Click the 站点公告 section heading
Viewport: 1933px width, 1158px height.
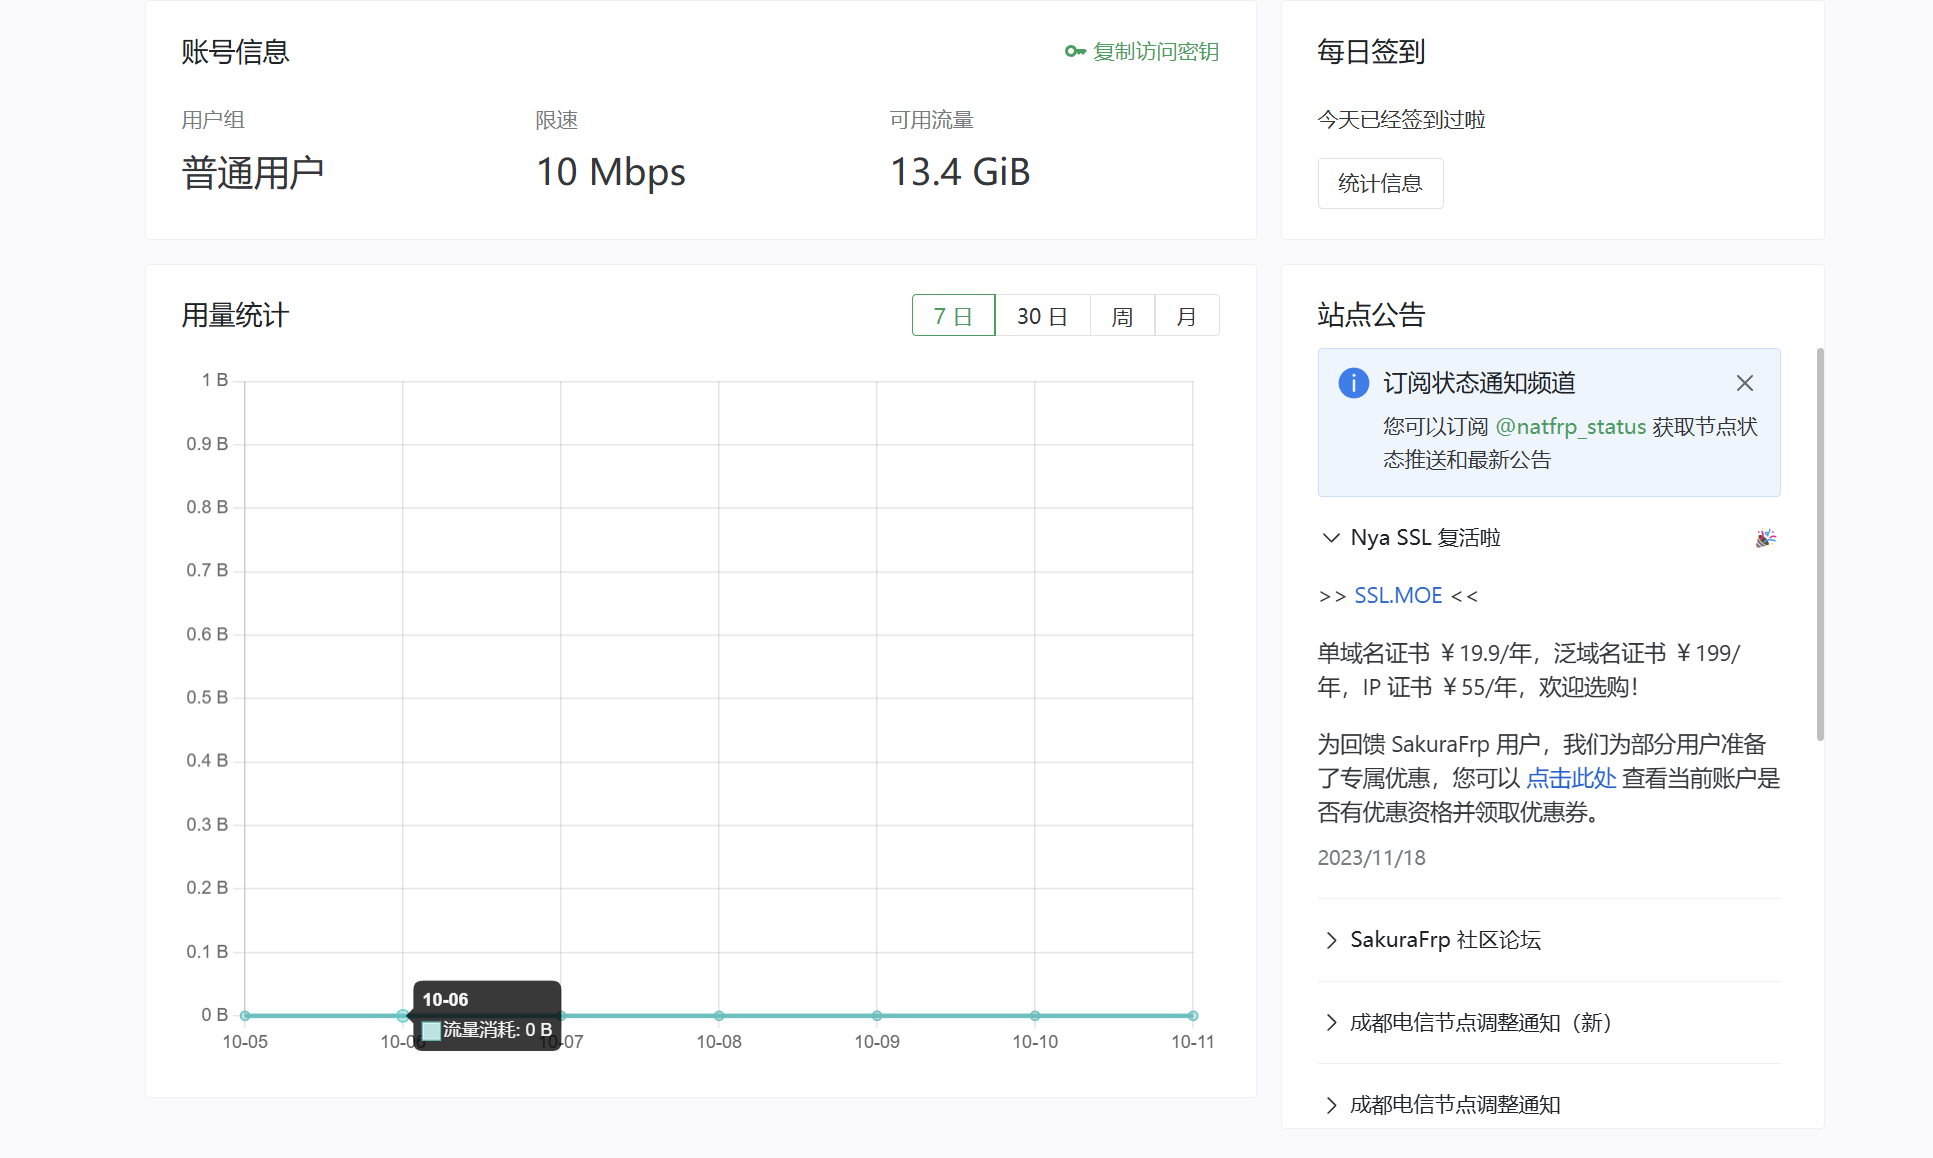[1371, 315]
